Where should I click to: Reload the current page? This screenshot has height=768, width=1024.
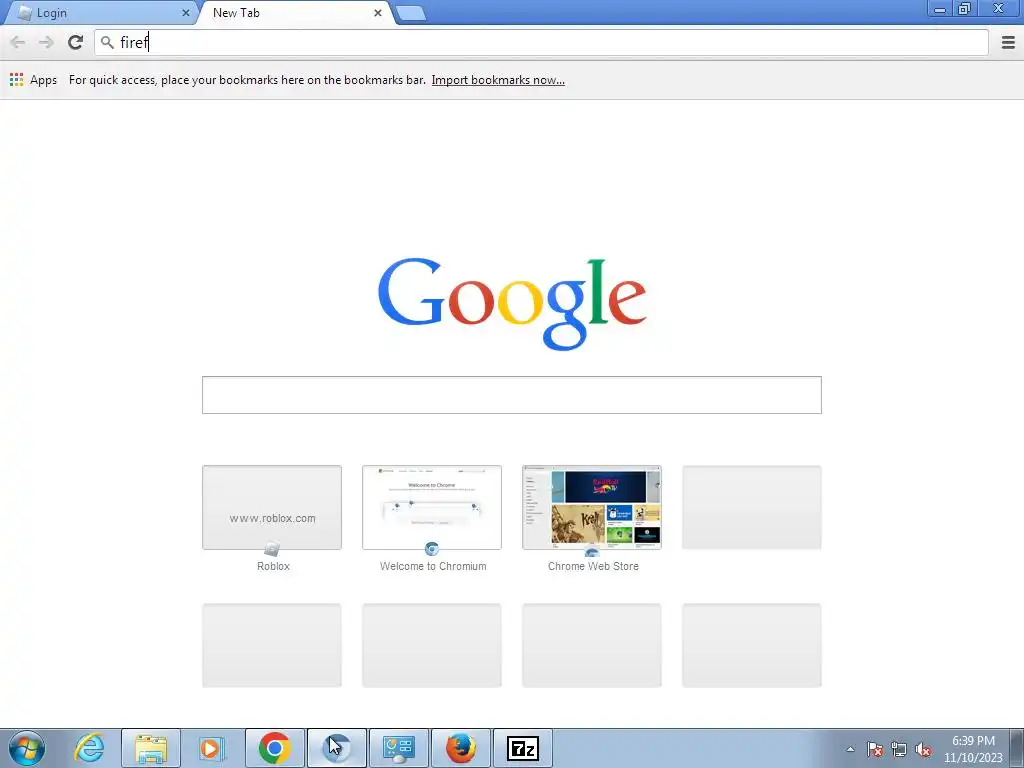tap(75, 42)
